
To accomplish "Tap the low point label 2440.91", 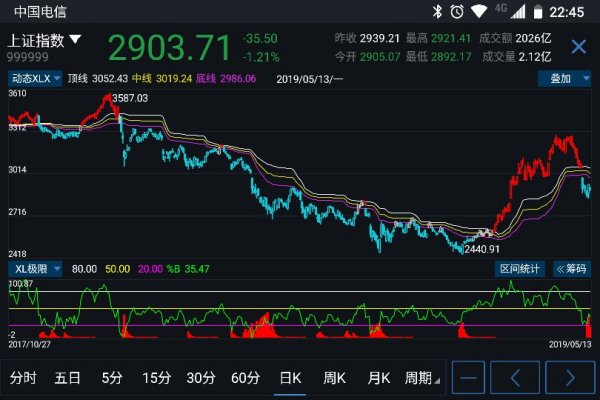I will tap(482, 249).
